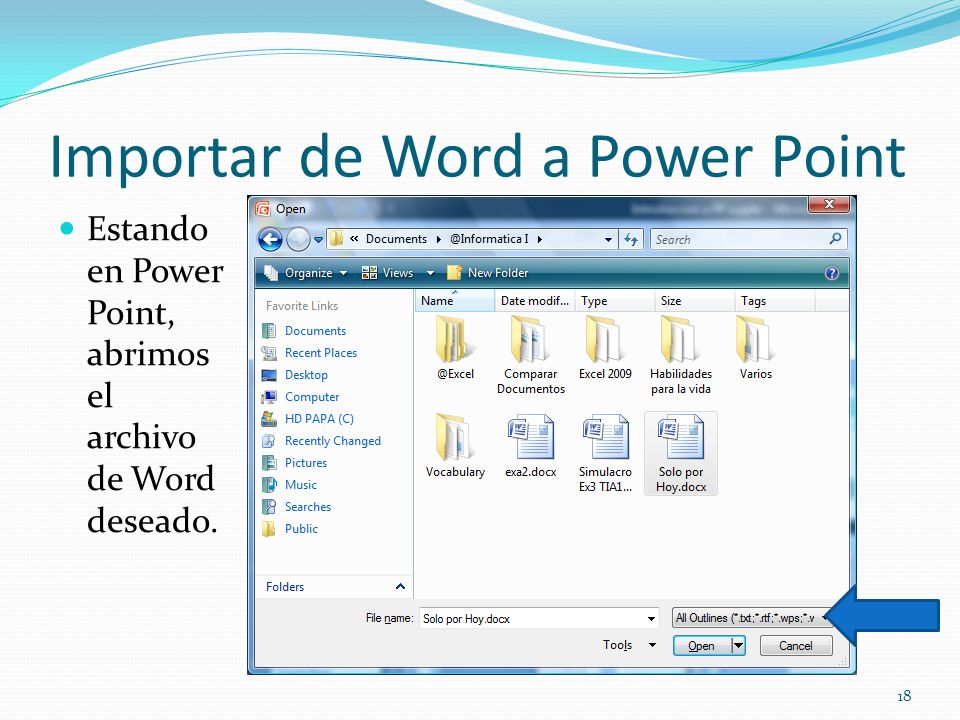Open the Organize menu
The image size is (960, 720).
[306, 273]
